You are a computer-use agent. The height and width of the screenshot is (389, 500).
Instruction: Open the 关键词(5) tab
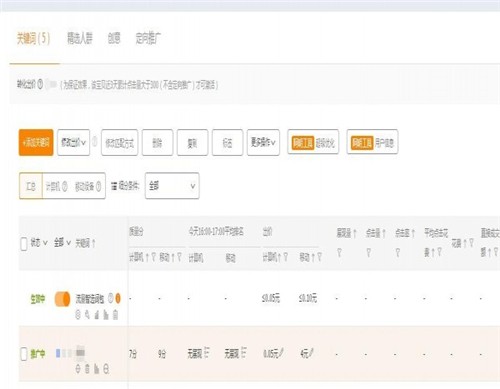coord(34,39)
